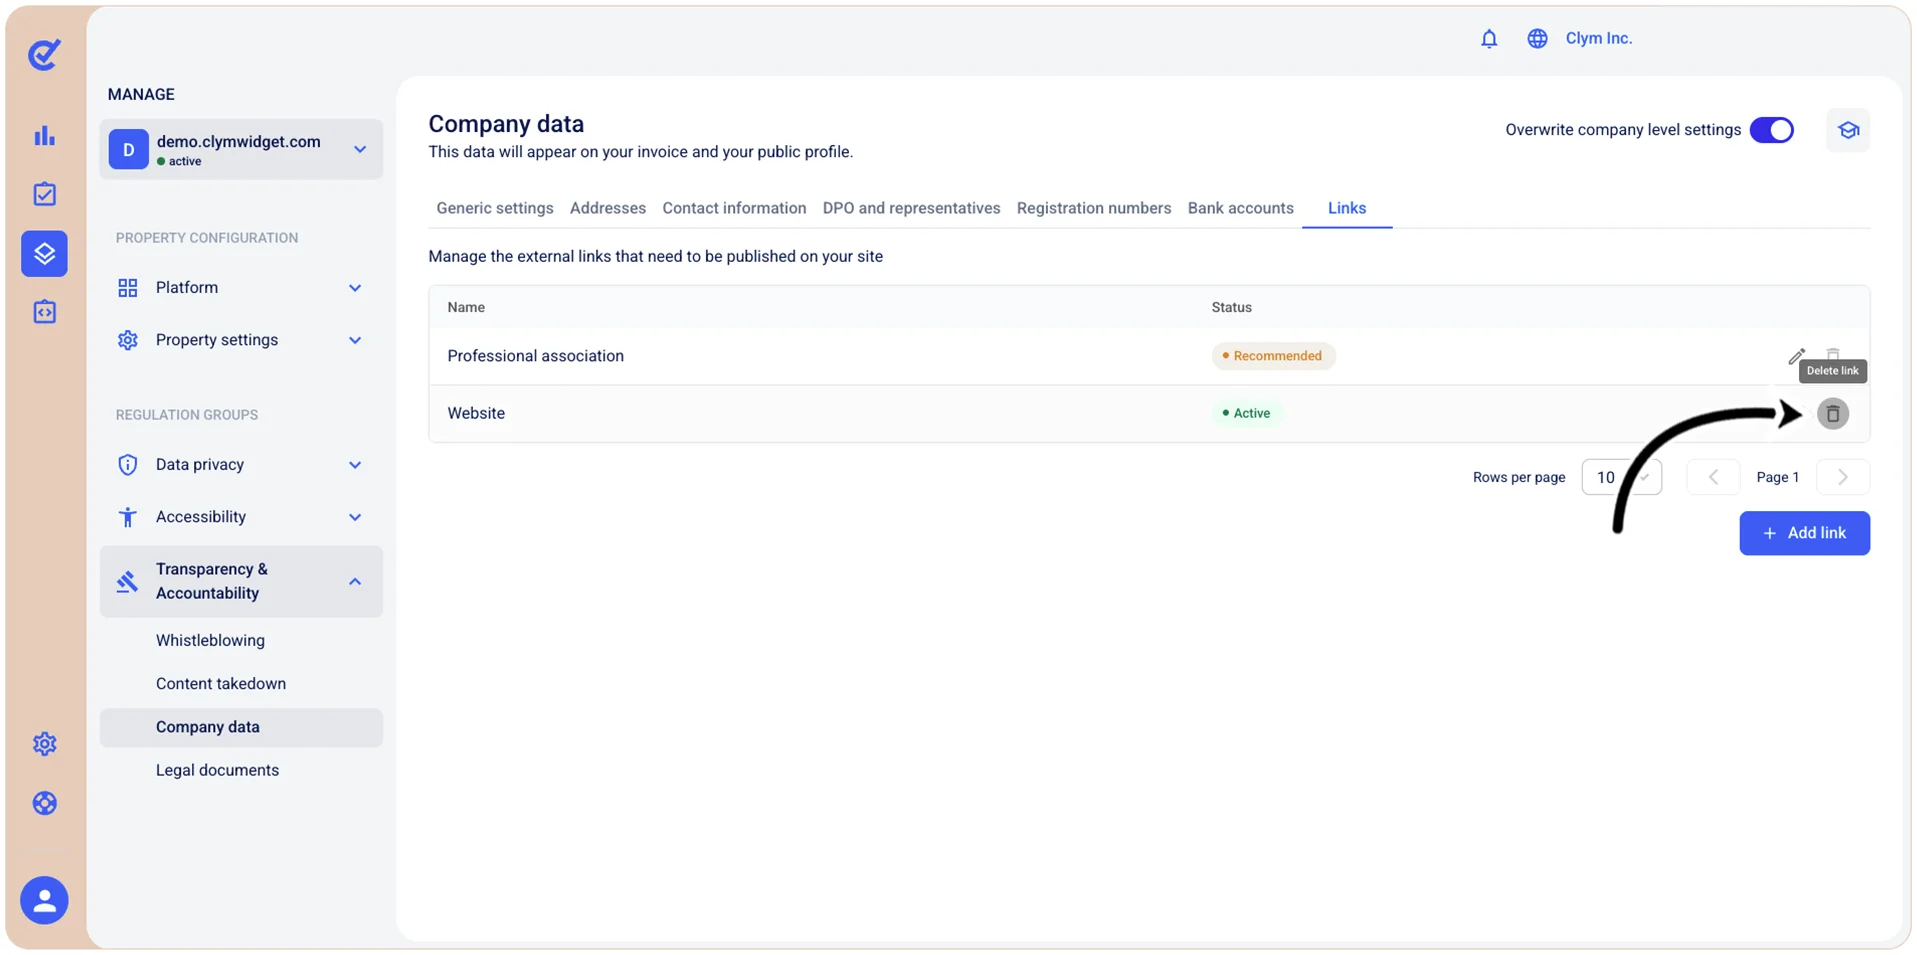Open the help lifebuoy sidebar icon
This screenshot has width=1917, height=955.
click(x=44, y=803)
